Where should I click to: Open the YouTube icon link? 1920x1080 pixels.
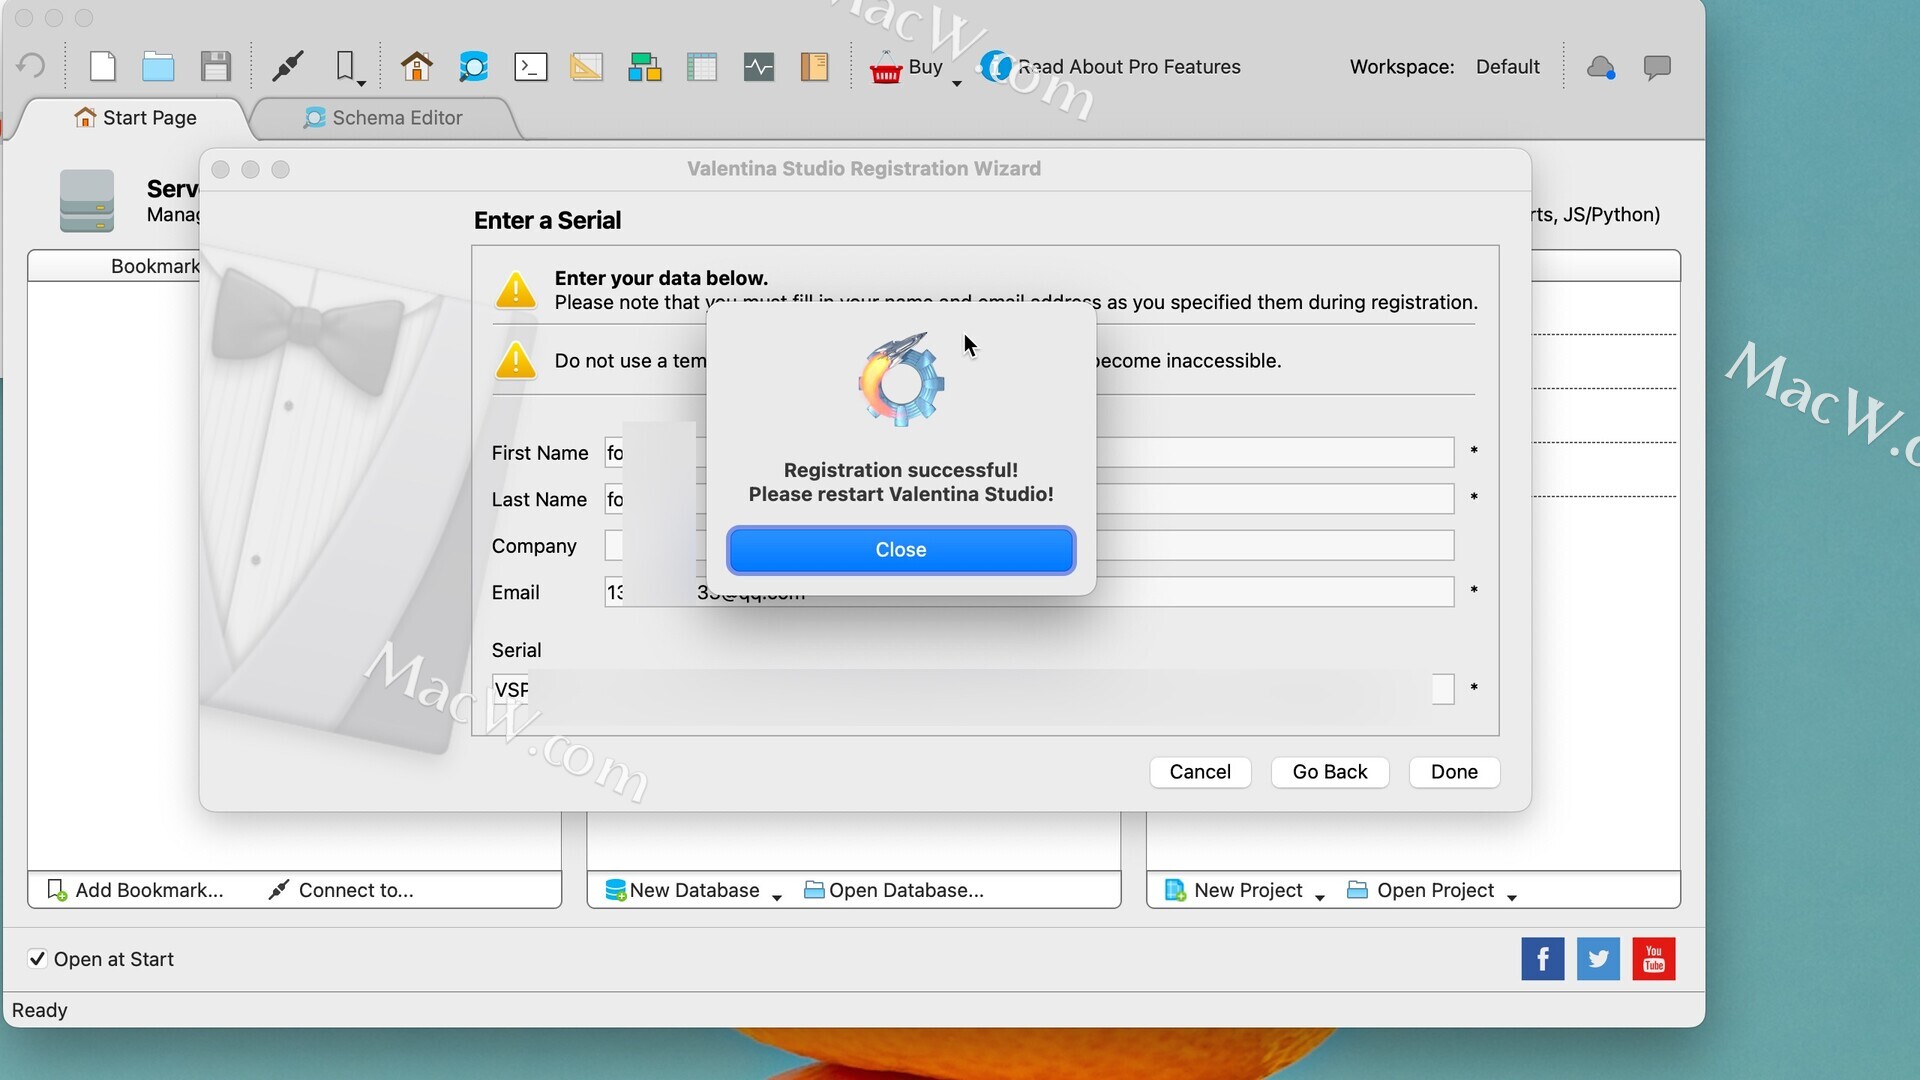(x=1654, y=959)
